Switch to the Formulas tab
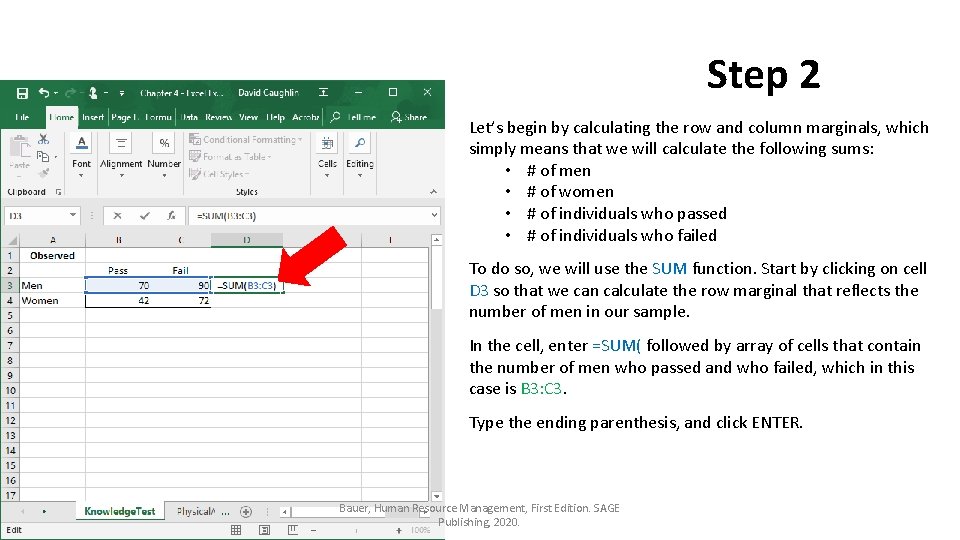 pos(158,117)
